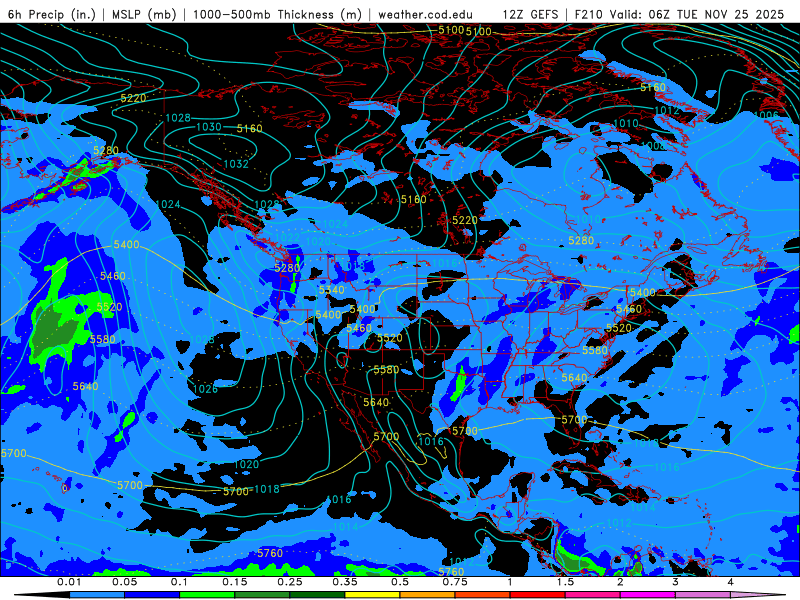Viewport: 800px width, 600px height.
Task: Click the '1026' pressure contour label
Action: (205, 389)
